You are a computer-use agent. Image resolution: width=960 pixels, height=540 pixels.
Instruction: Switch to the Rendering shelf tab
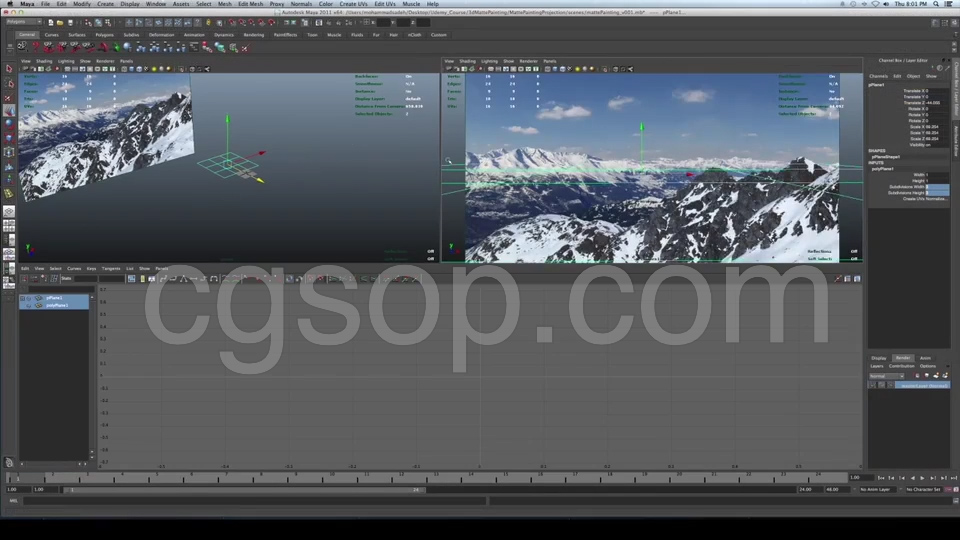(x=253, y=35)
